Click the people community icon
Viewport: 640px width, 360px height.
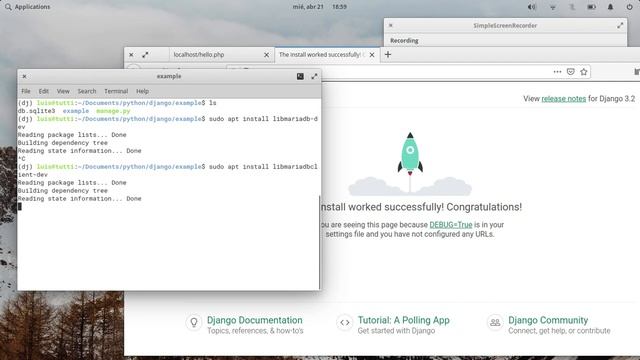pos(495,322)
